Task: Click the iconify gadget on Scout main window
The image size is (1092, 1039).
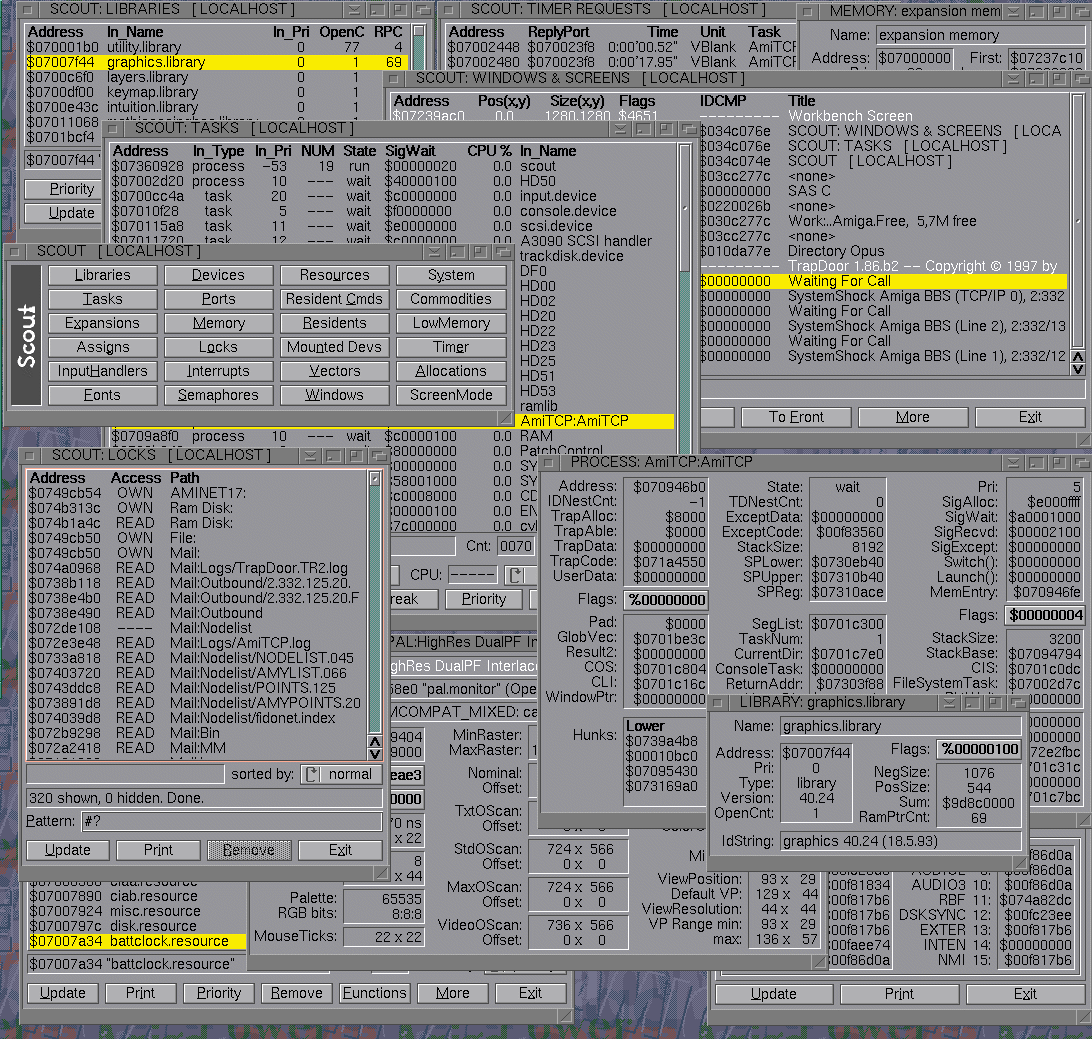Action: click(x=457, y=252)
